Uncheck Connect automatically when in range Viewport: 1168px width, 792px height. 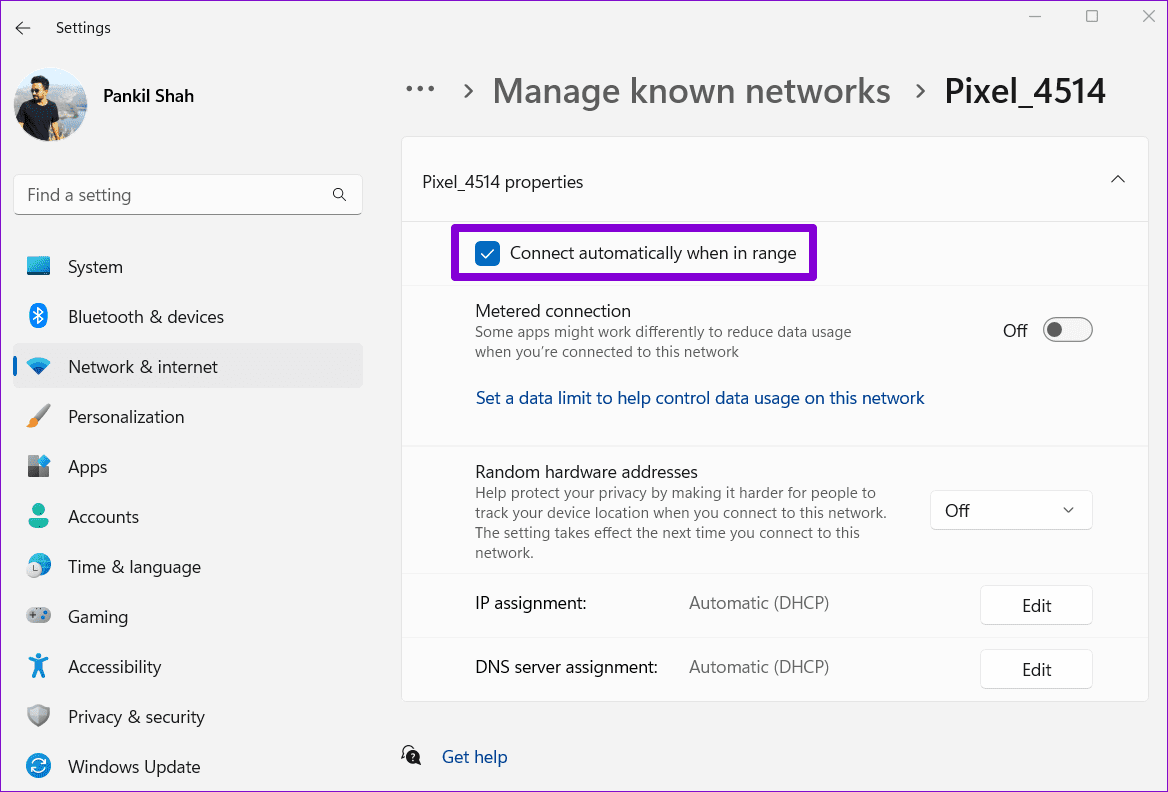[487, 253]
